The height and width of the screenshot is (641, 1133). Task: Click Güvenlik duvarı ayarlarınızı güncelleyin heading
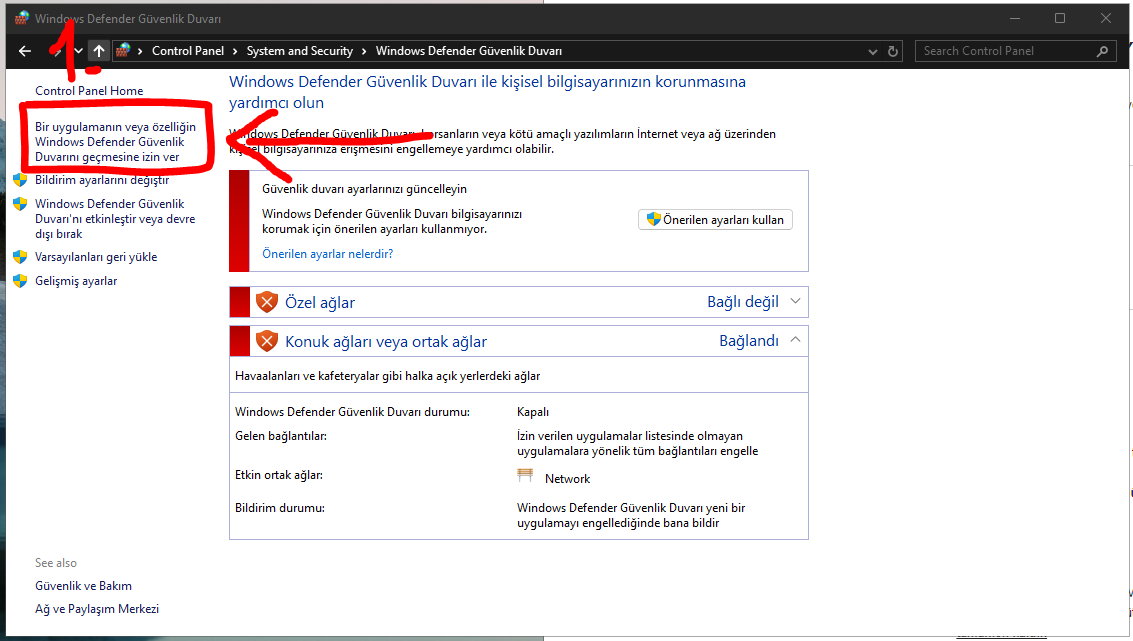364,189
